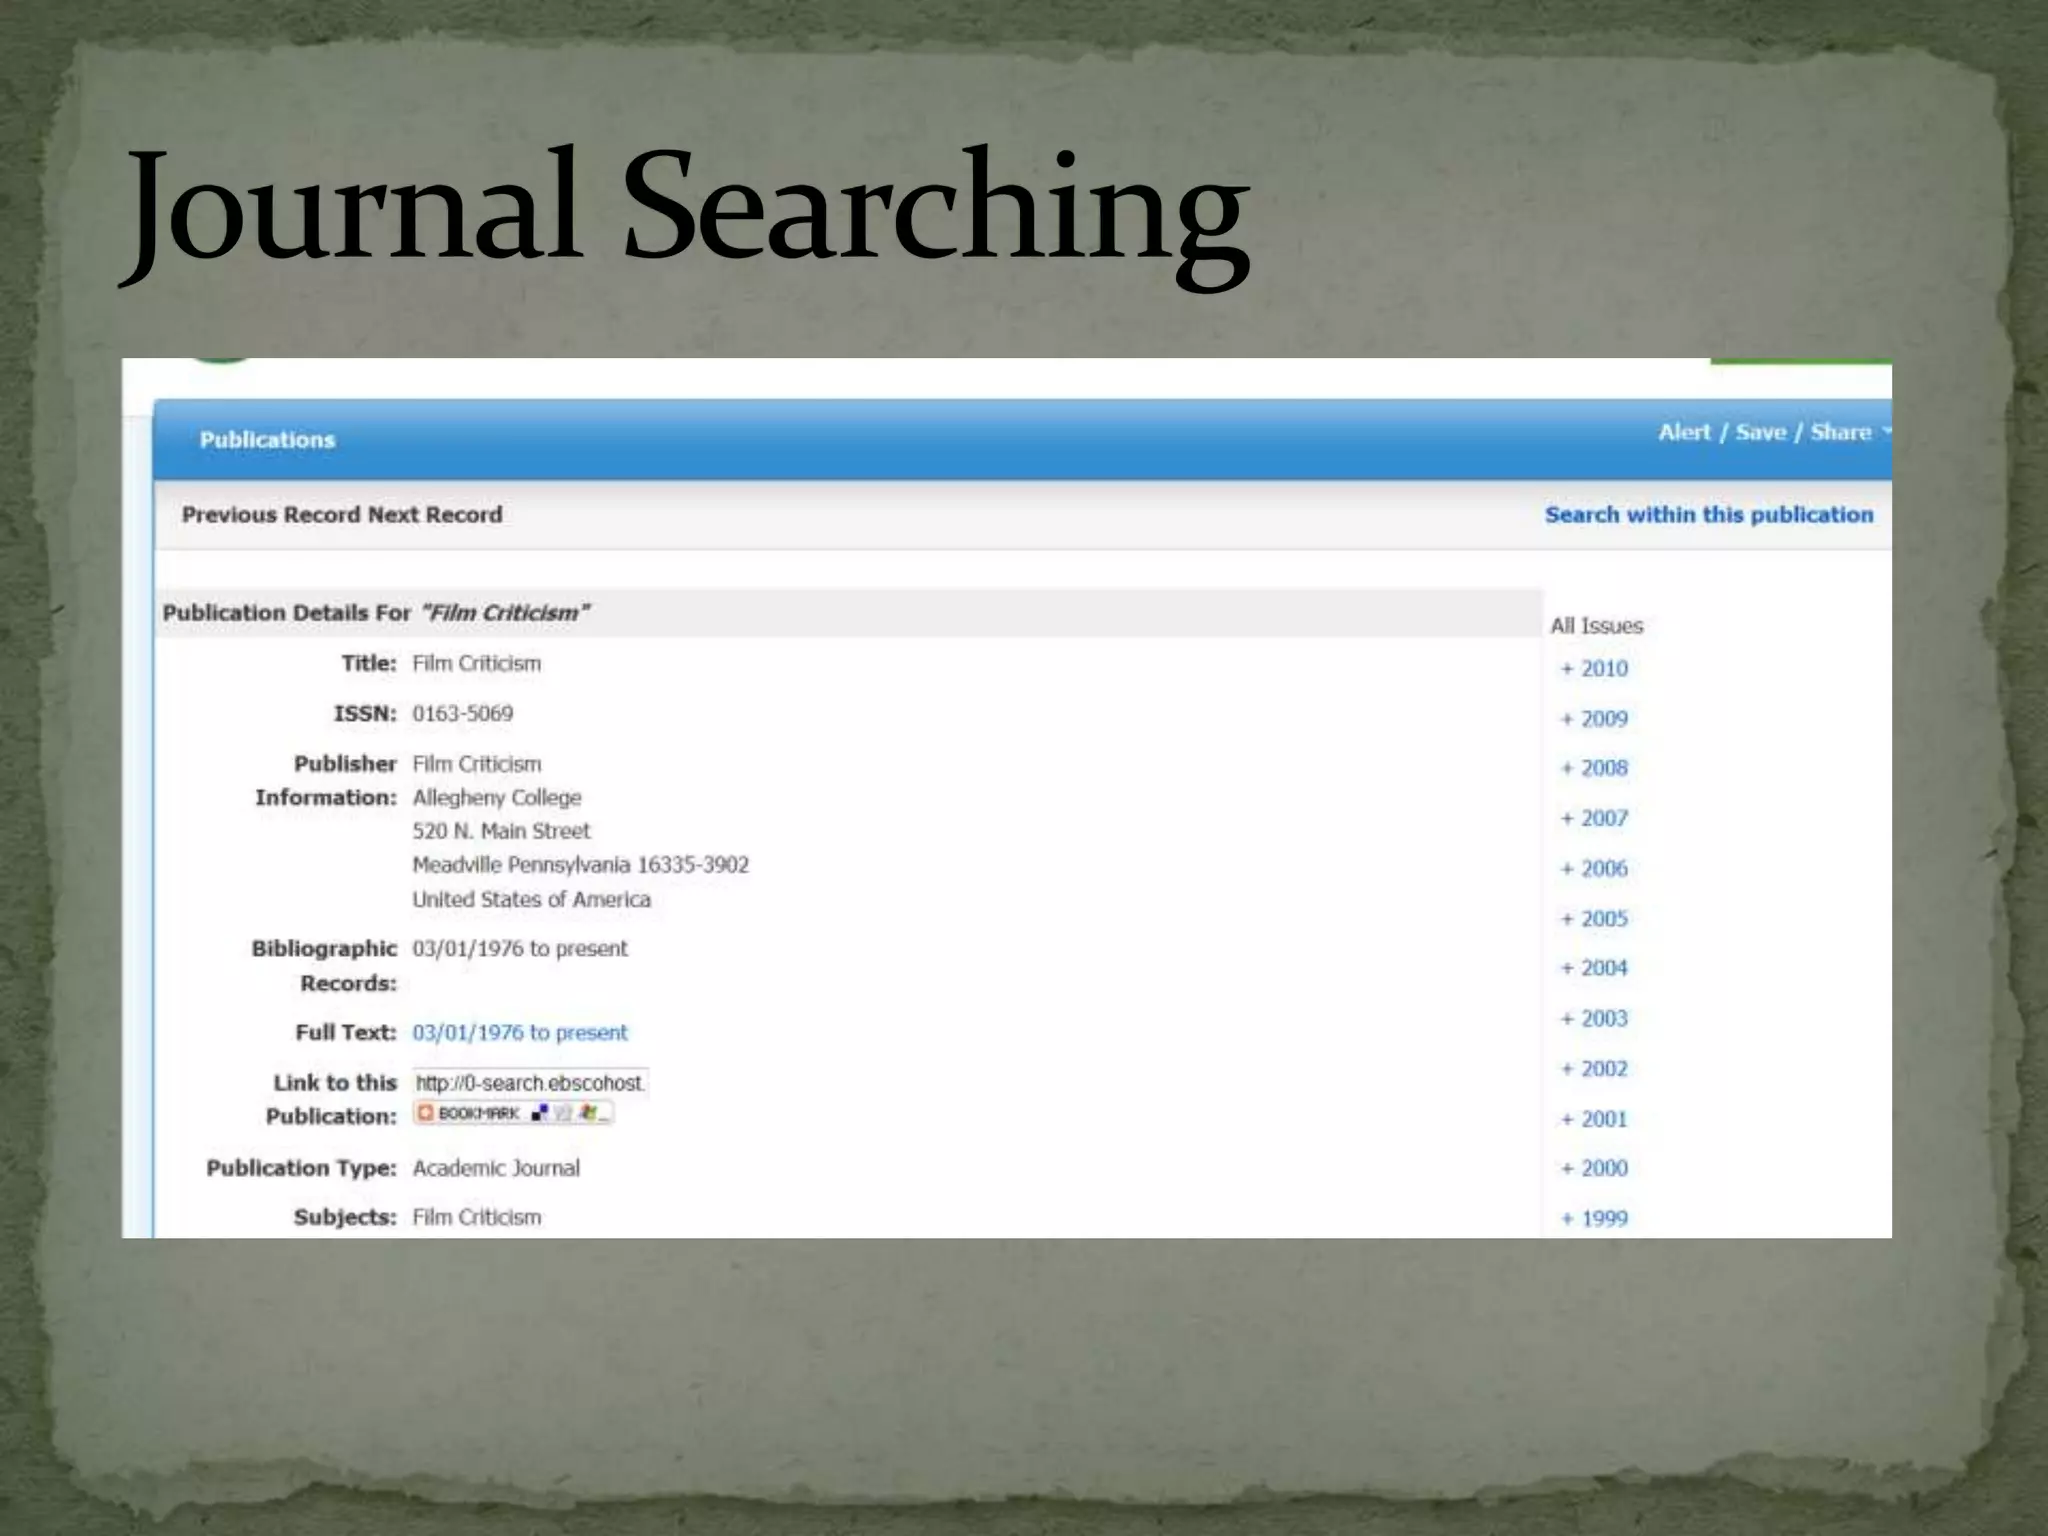Click the Link to this Publication URL field
2048x1536 pixels.
pyautogui.click(x=529, y=1082)
